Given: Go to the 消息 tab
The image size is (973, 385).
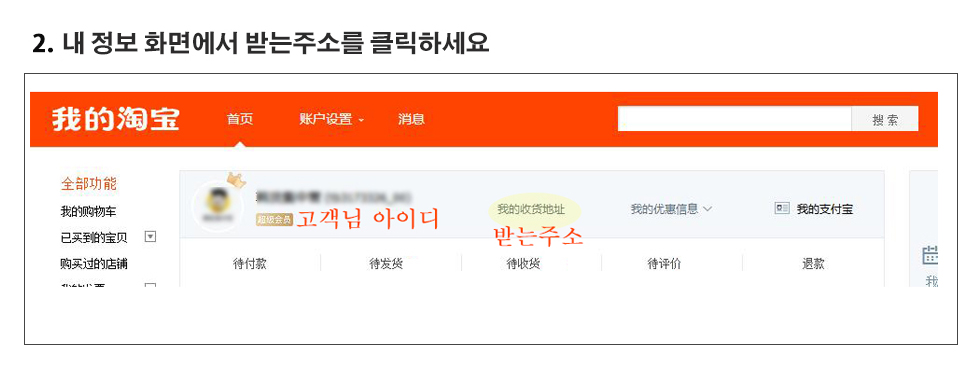Looking at the screenshot, I should 411,119.
